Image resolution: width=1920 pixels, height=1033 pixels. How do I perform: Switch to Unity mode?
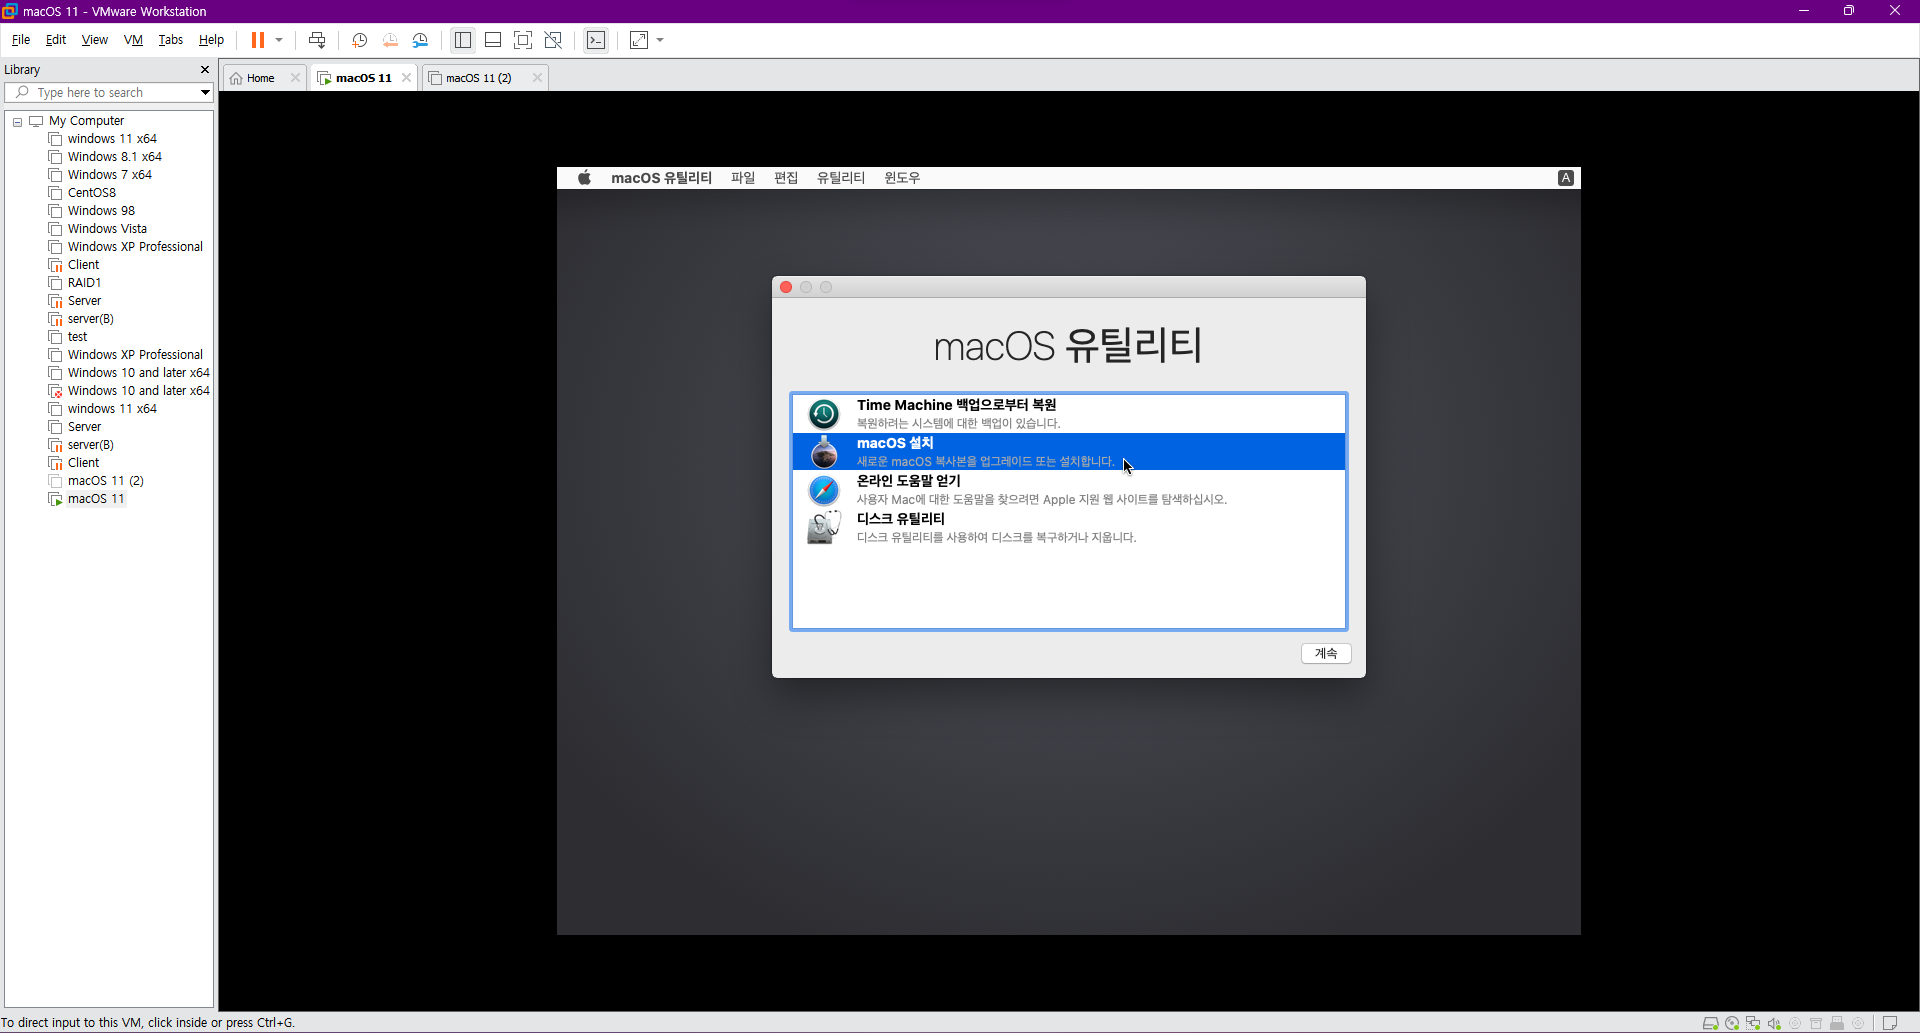tap(553, 40)
